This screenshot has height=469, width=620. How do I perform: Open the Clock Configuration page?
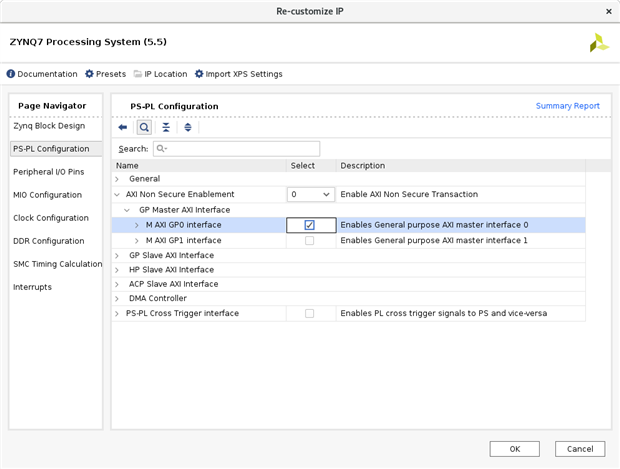(51, 218)
